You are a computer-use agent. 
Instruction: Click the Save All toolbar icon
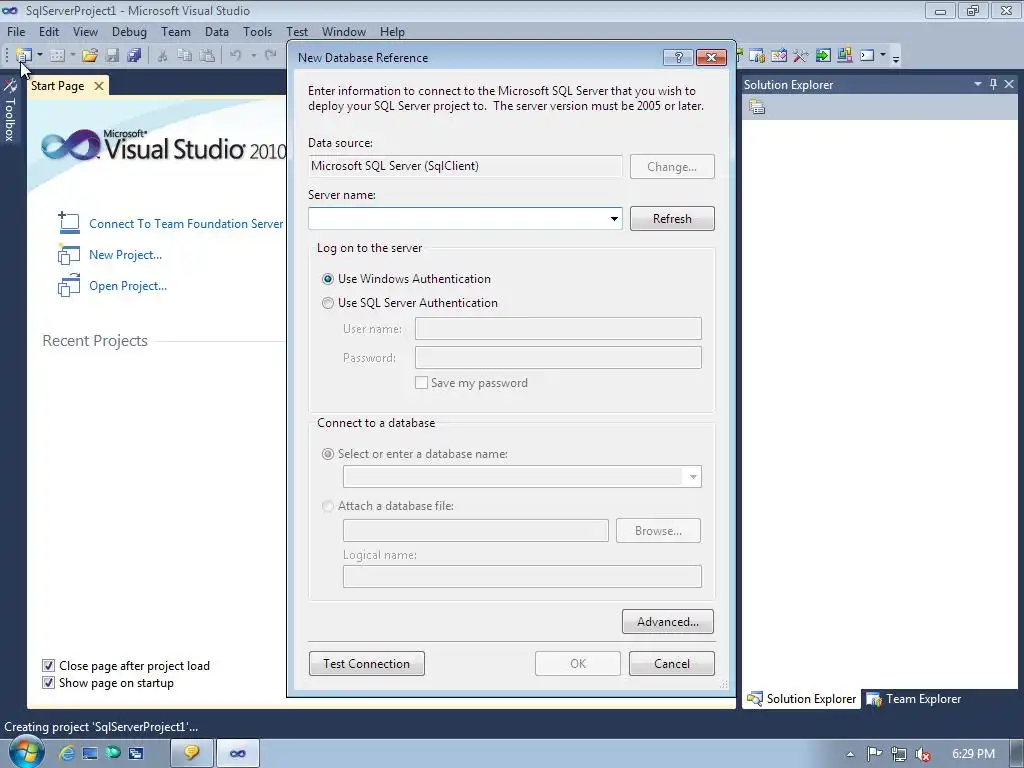(134, 56)
